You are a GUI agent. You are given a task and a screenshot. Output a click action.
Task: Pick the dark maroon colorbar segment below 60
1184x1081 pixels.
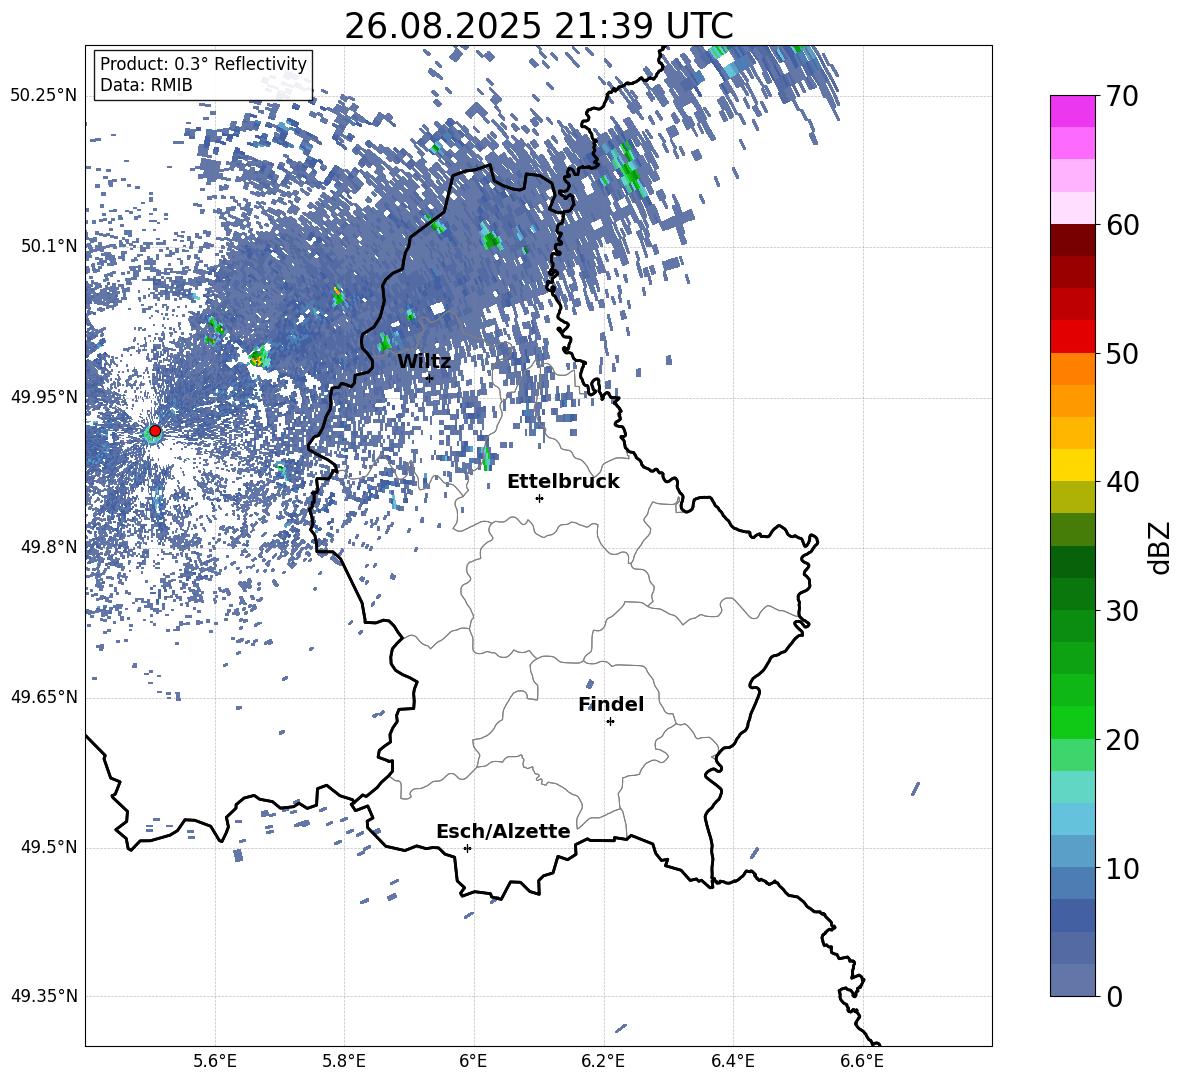point(1073,240)
